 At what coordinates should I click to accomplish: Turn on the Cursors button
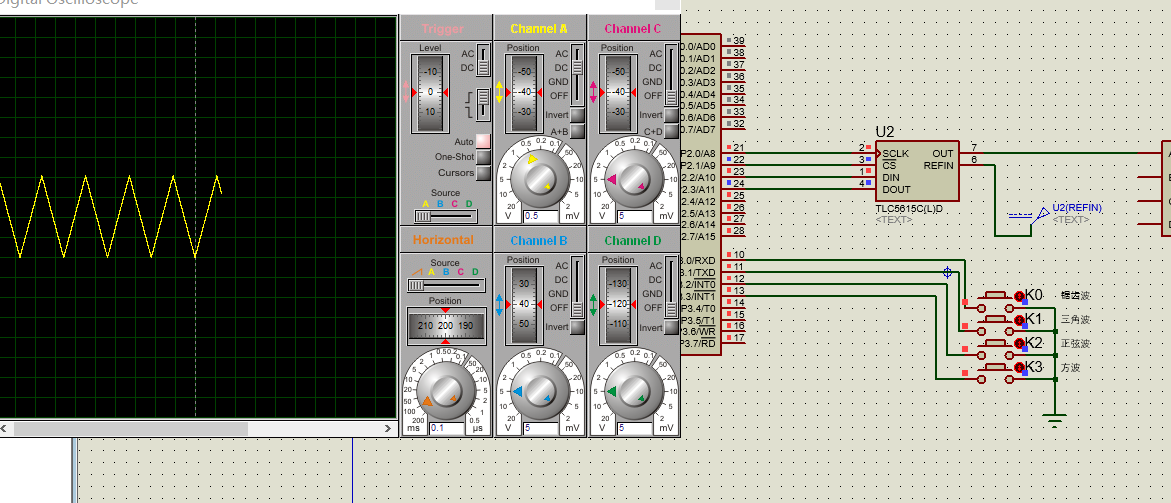(483, 173)
